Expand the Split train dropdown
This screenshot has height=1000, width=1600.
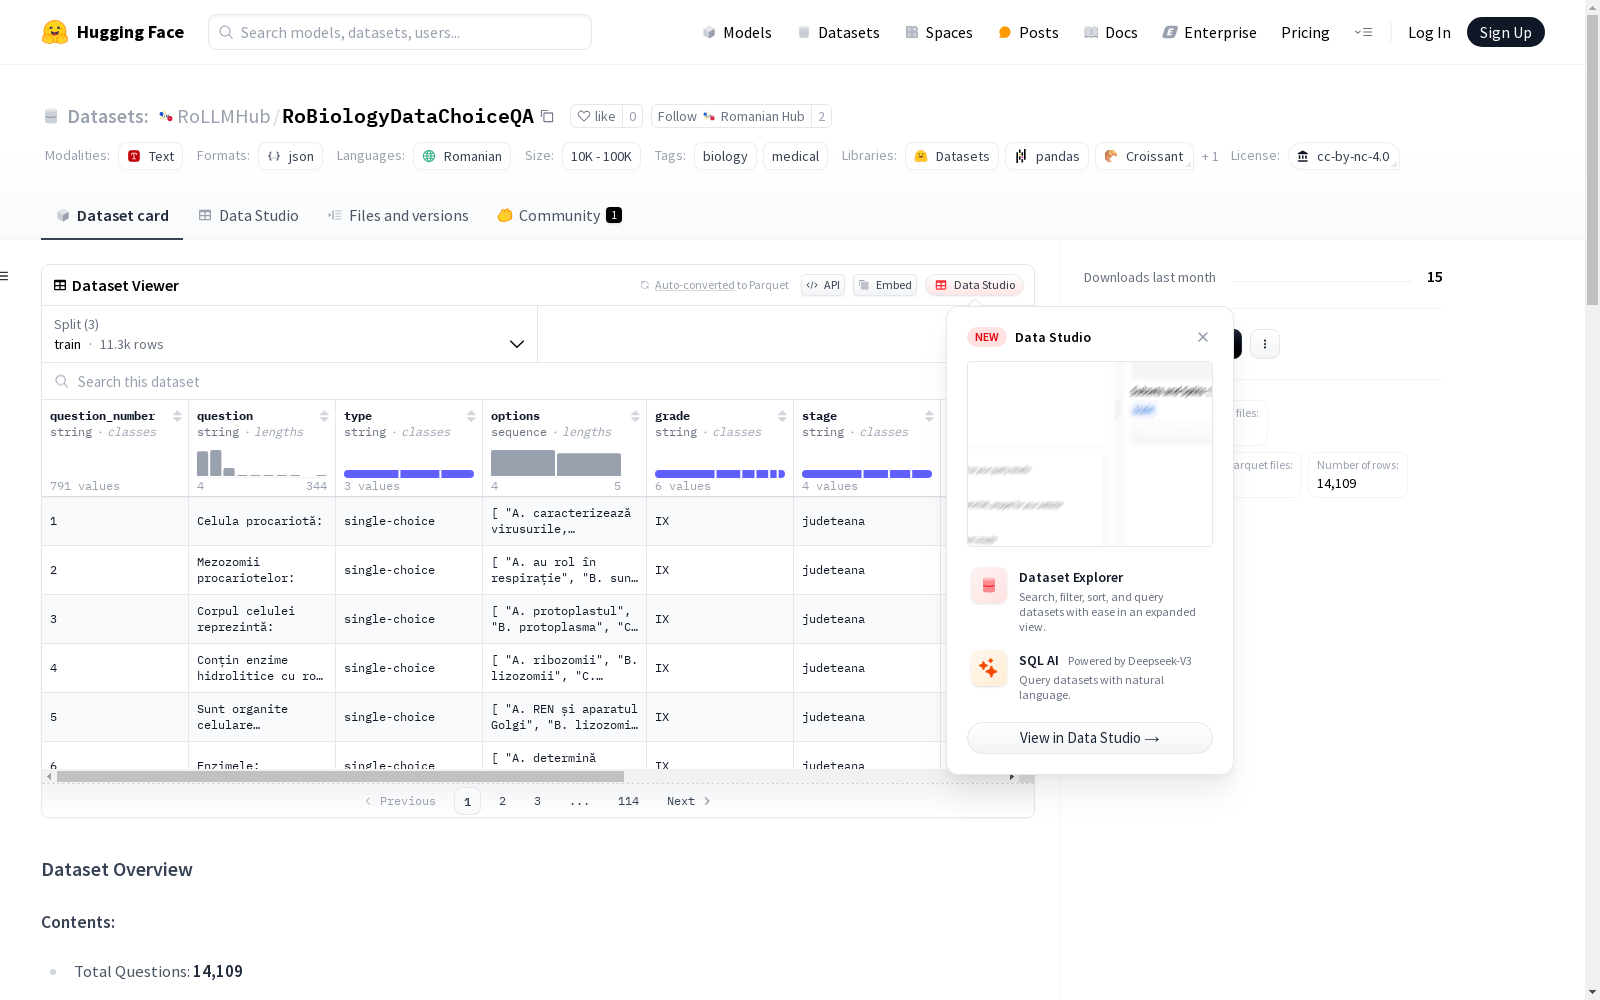tap(290, 334)
